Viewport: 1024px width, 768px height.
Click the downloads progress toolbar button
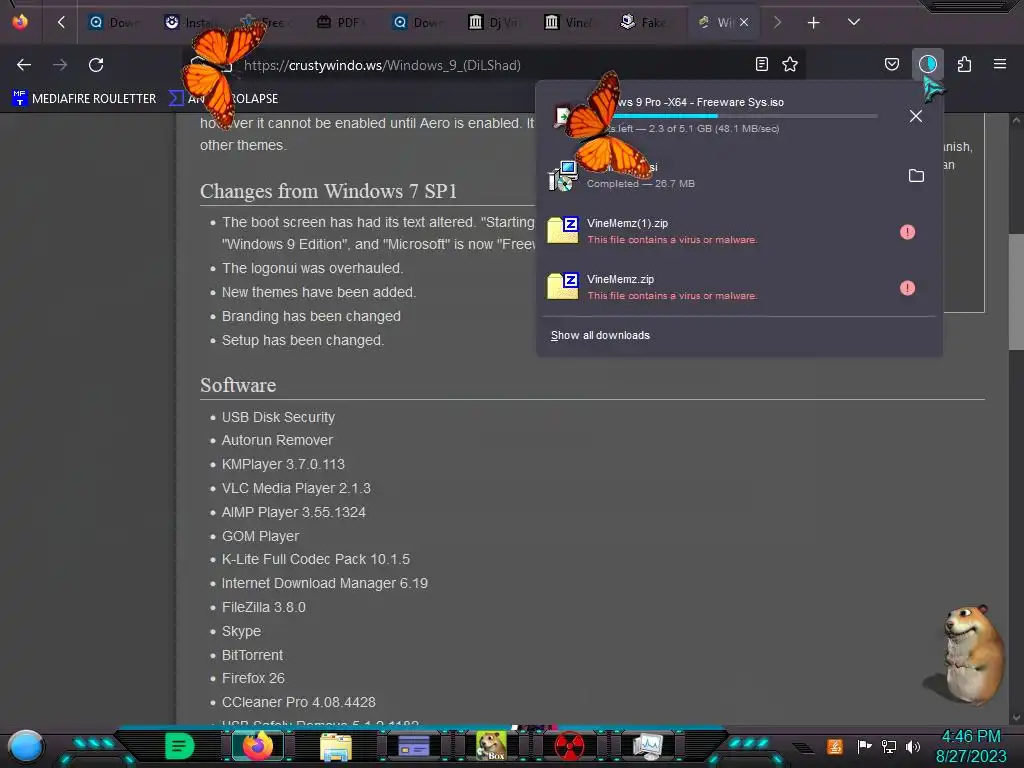(x=927, y=64)
